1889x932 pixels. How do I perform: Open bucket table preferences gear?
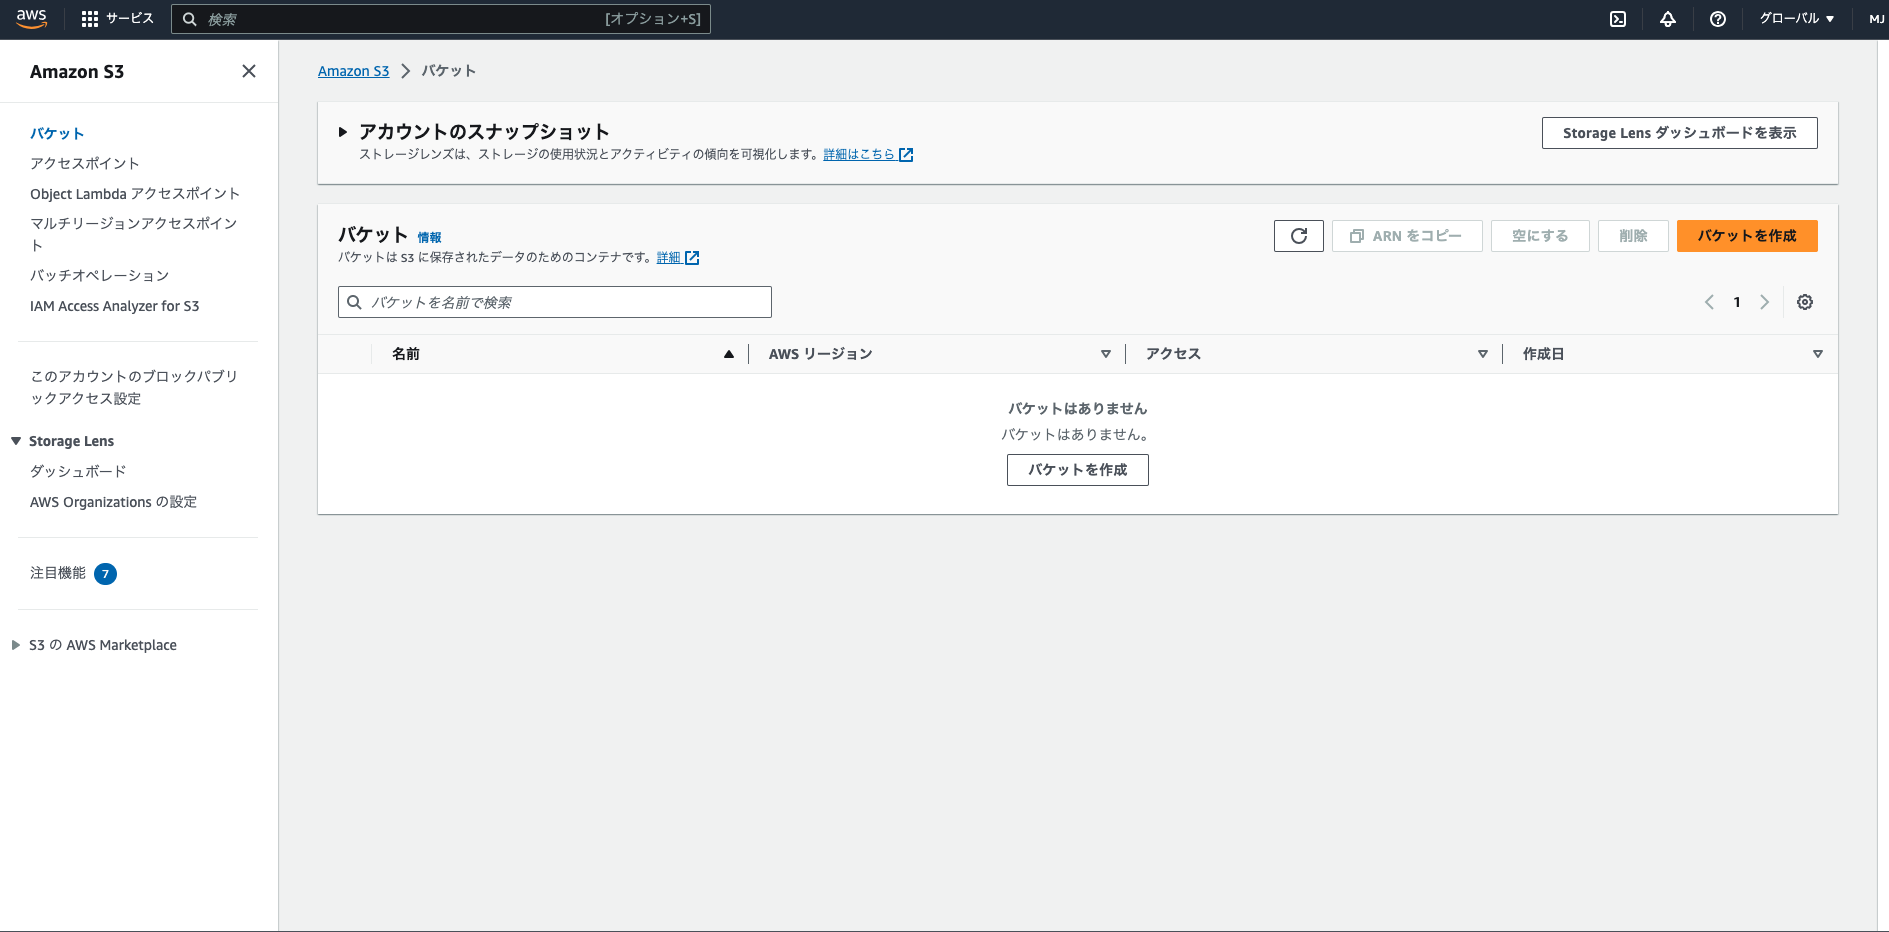click(x=1805, y=302)
